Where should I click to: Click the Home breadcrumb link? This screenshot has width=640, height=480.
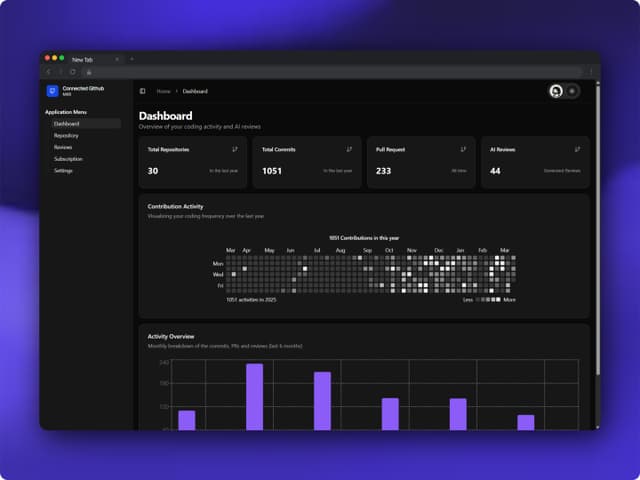coord(163,91)
